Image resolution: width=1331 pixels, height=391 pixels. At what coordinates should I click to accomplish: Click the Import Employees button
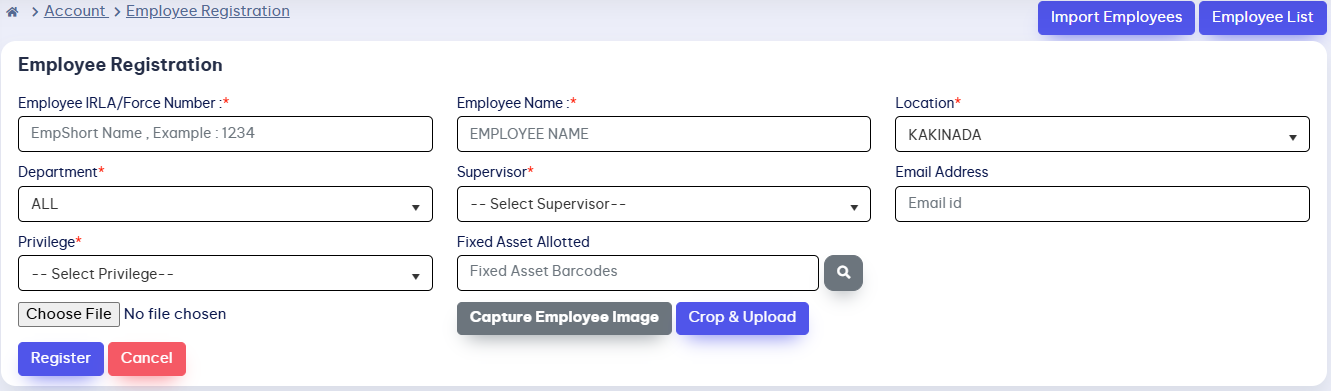[x=1116, y=18]
